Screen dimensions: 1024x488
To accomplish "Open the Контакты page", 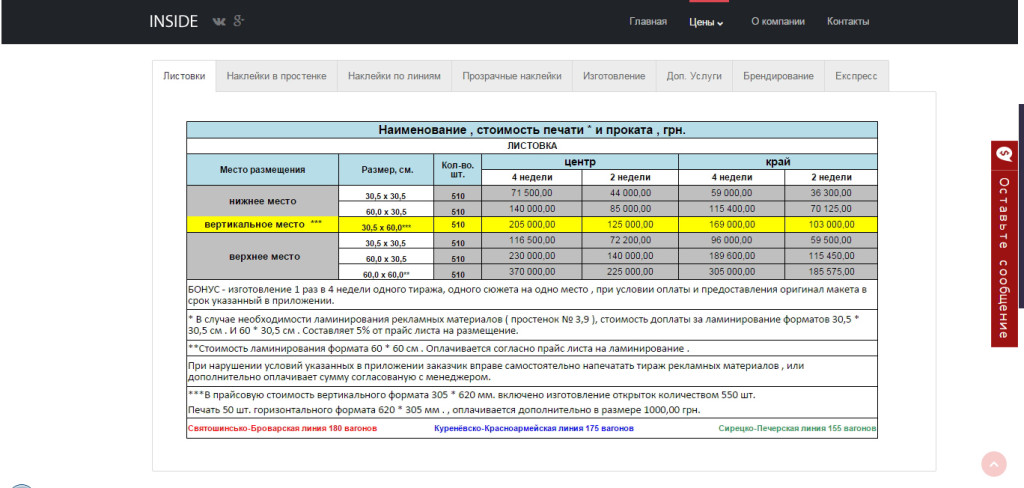I will (847, 22).
